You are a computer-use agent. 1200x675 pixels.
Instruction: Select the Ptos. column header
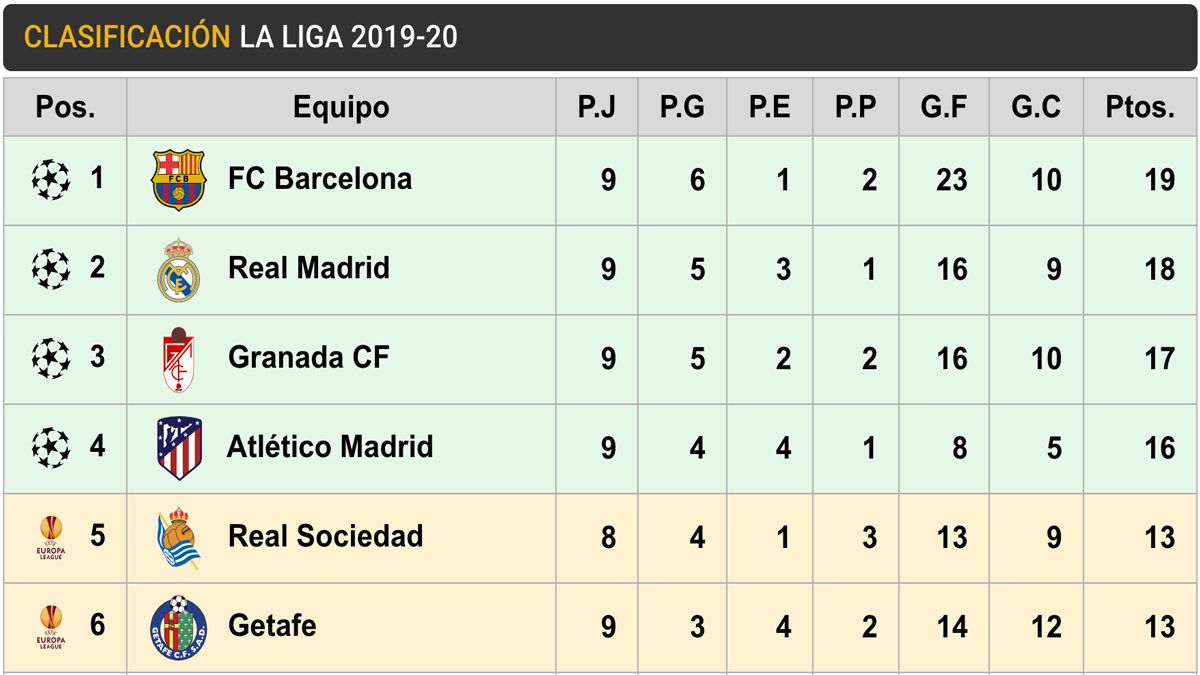1140,107
